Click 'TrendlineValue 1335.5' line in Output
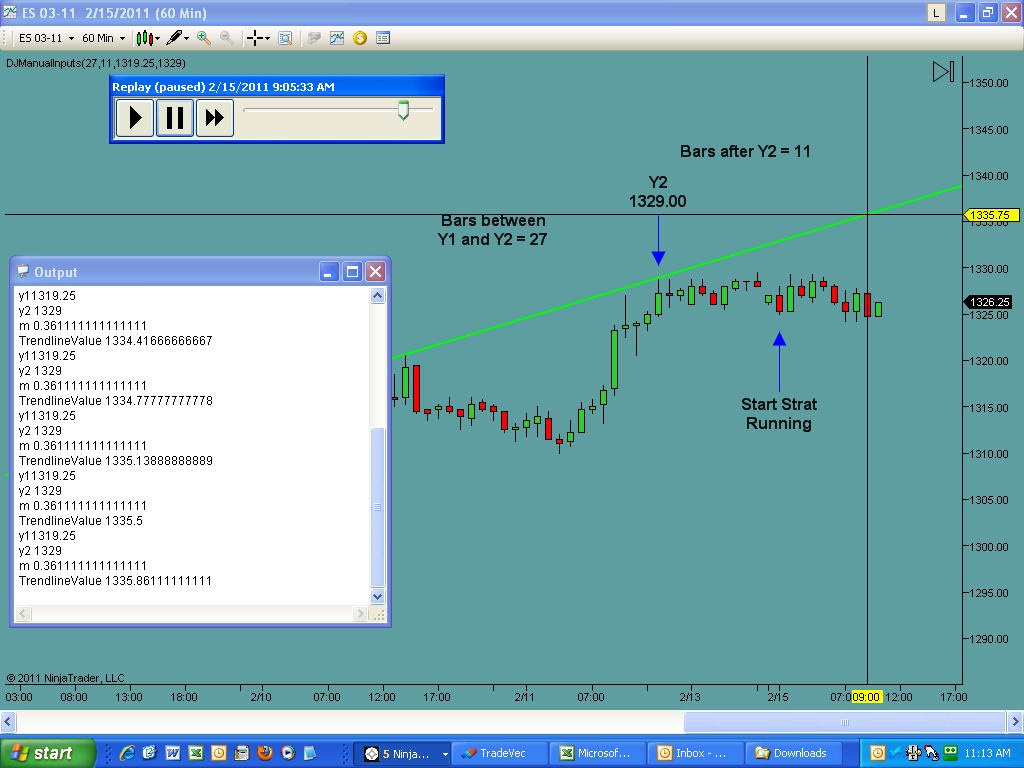Image resolution: width=1024 pixels, height=768 pixels. (81, 520)
